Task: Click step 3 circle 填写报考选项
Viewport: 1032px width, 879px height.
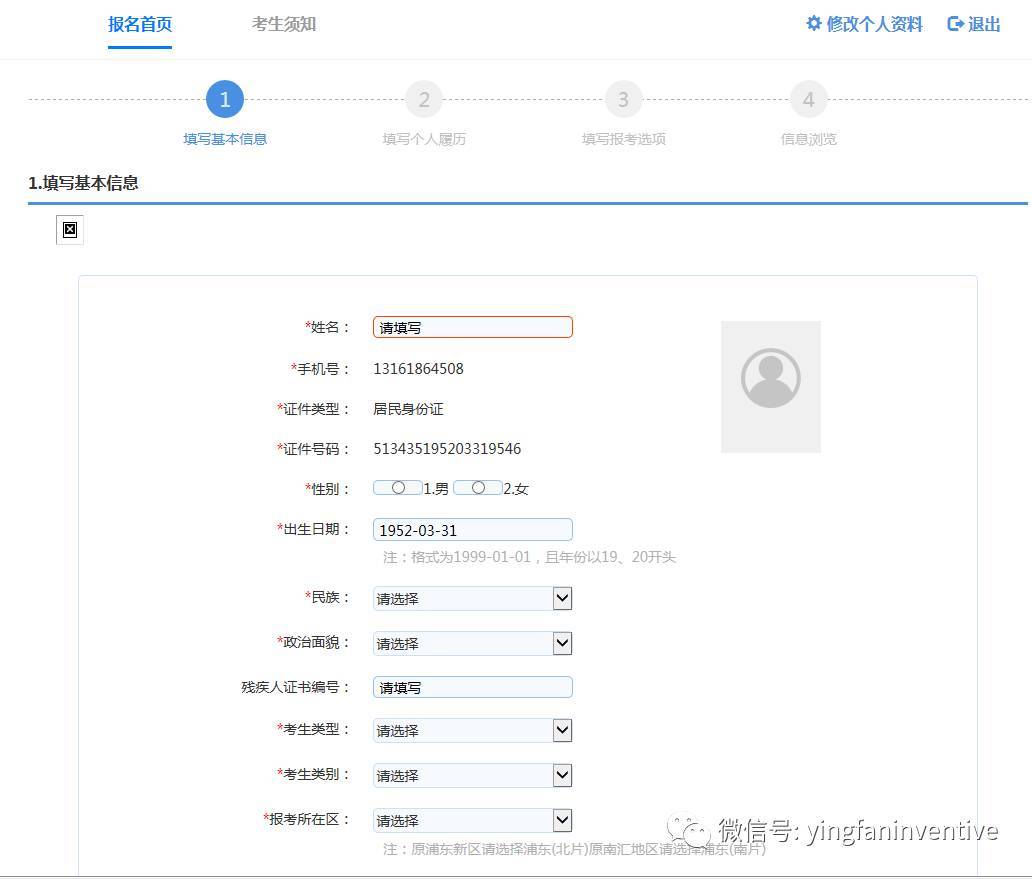Action: click(x=623, y=100)
